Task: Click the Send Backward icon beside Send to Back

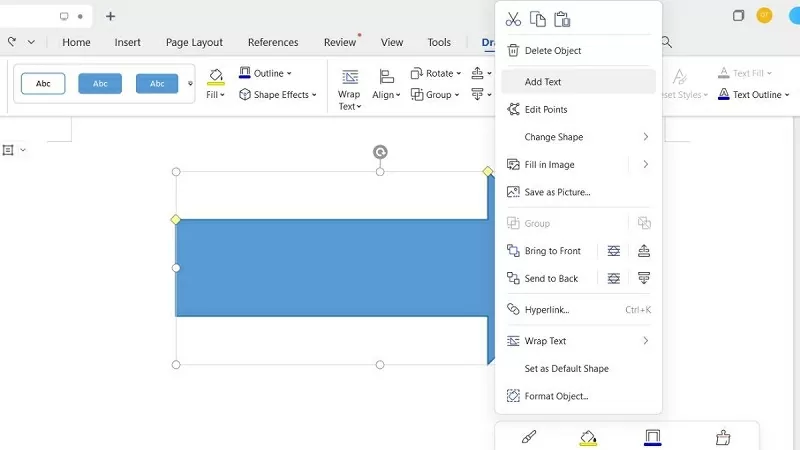Action: pyautogui.click(x=644, y=278)
